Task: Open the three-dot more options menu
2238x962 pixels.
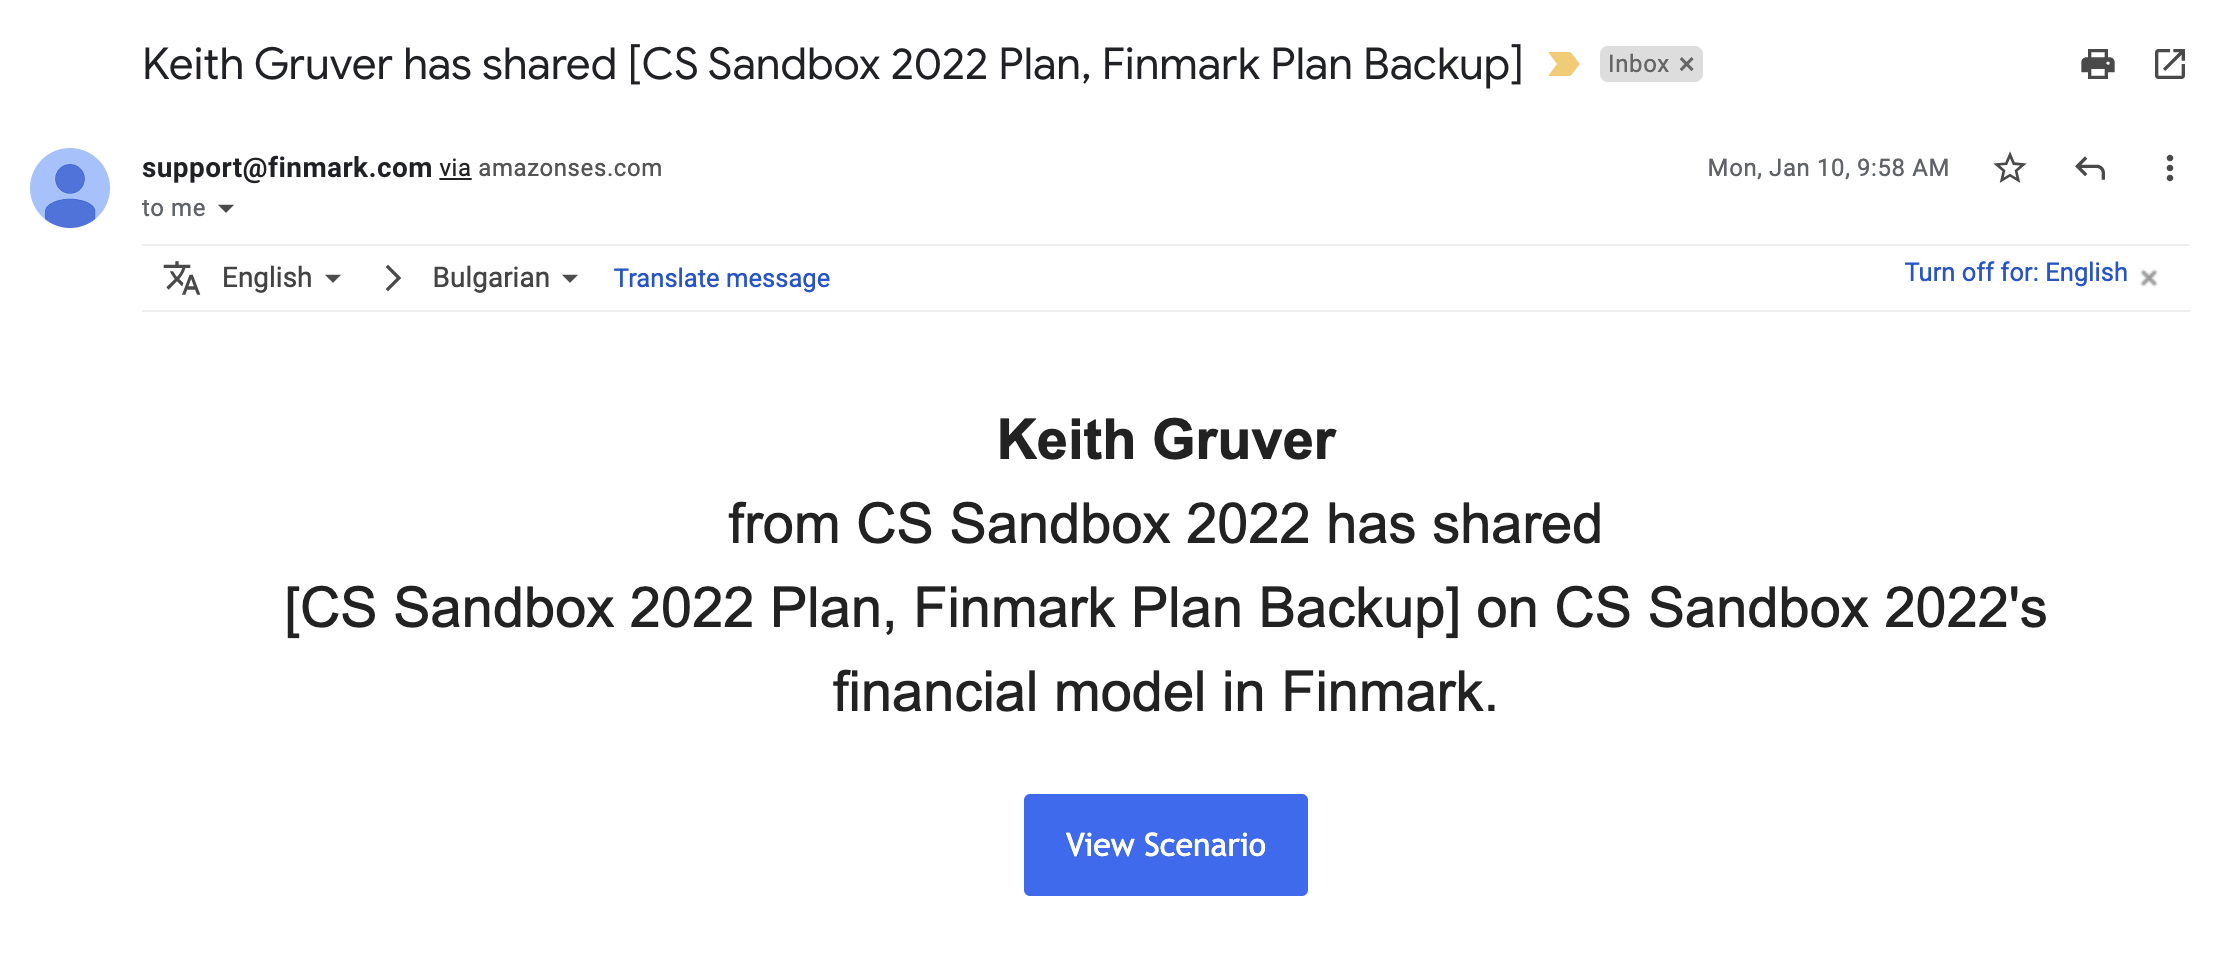Action: click(x=2169, y=168)
